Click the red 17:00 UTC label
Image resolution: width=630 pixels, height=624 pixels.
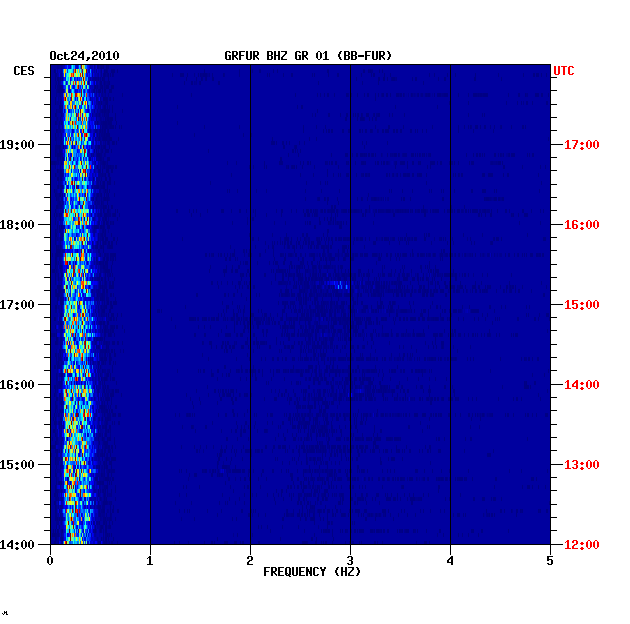(581, 145)
